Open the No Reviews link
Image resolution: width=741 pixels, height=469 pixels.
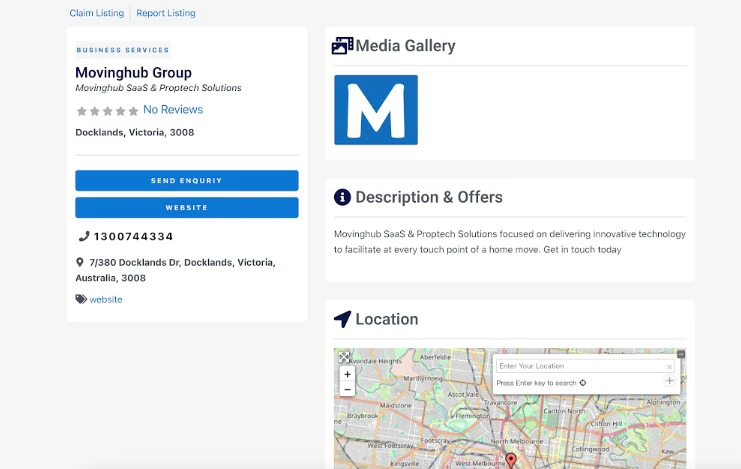click(173, 110)
